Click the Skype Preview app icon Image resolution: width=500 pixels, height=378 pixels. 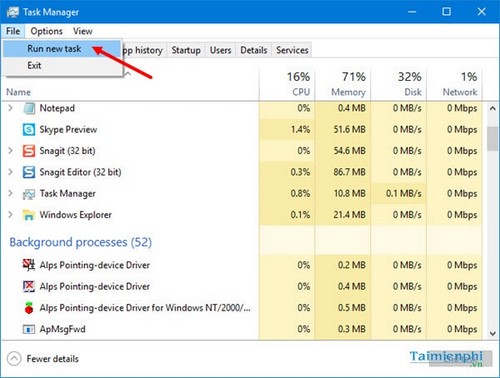[x=29, y=129]
